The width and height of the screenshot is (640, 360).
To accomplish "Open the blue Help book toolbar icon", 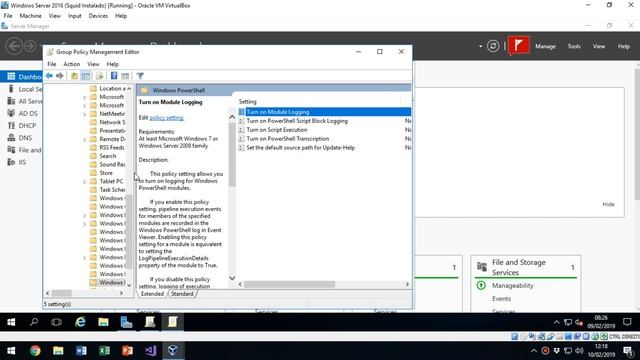I will 114,76.
